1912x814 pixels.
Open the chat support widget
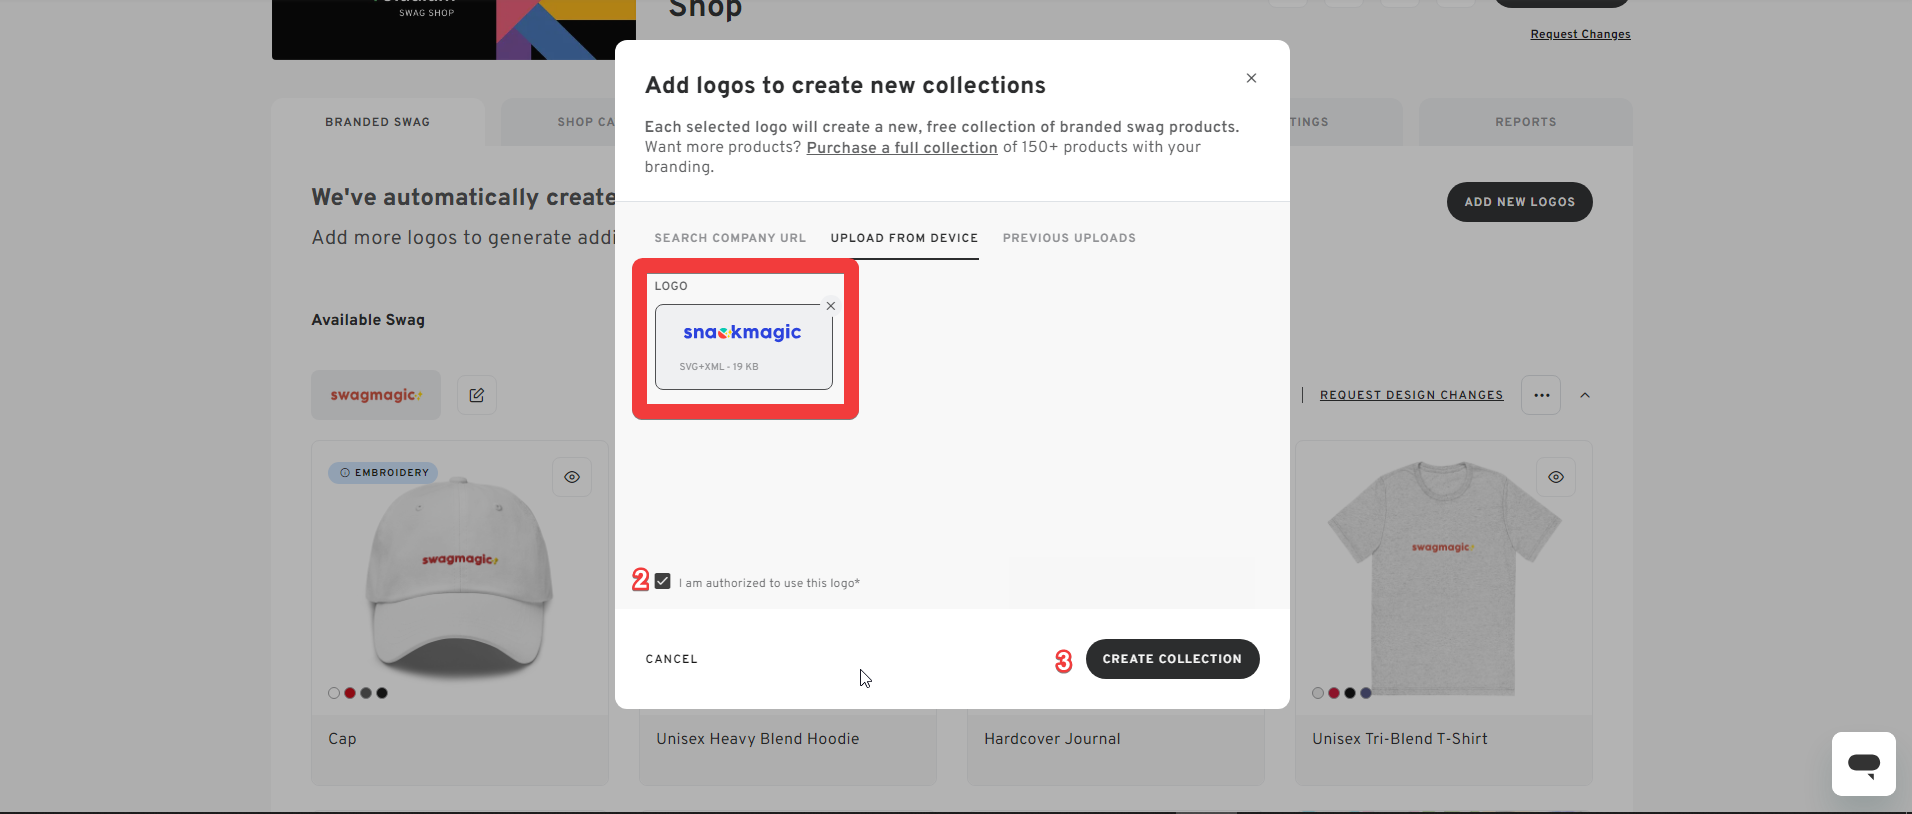pyautogui.click(x=1864, y=764)
